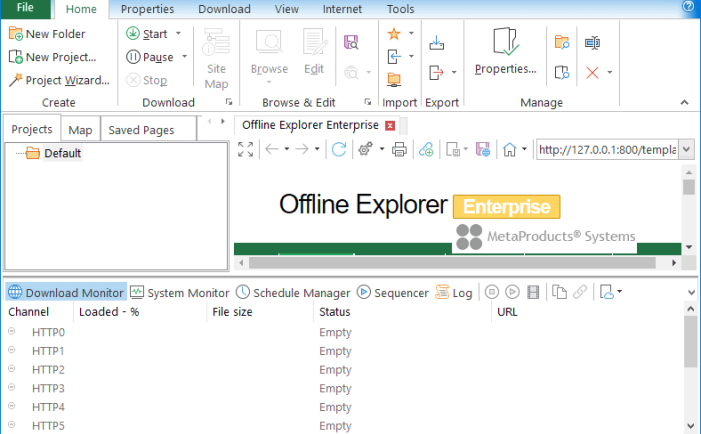Viewport: 701px width, 434px height.
Task: Click the import arrow icon below the star
Action: tap(394, 57)
